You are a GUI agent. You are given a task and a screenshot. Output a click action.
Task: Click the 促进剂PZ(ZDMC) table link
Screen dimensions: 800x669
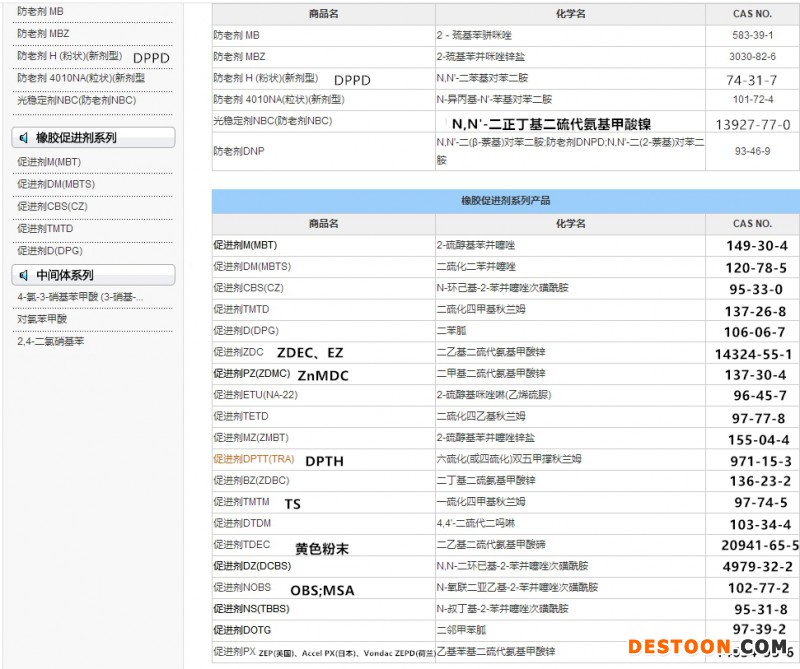(251, 373)
